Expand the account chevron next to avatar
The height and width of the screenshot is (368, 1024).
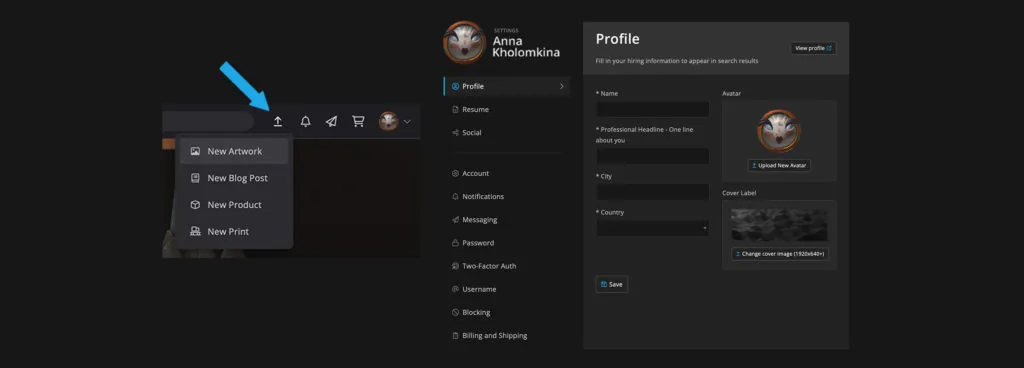[408, 121]
